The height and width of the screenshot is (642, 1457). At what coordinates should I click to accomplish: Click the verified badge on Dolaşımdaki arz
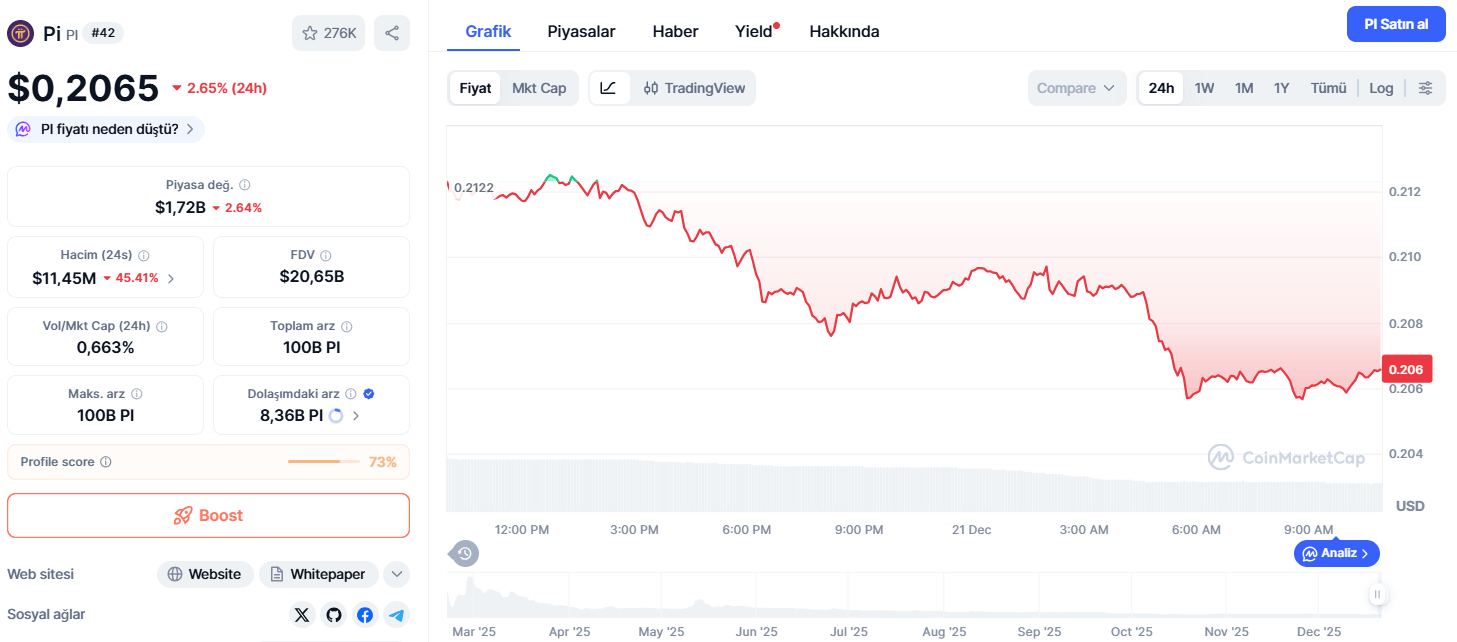click(369, 394)
